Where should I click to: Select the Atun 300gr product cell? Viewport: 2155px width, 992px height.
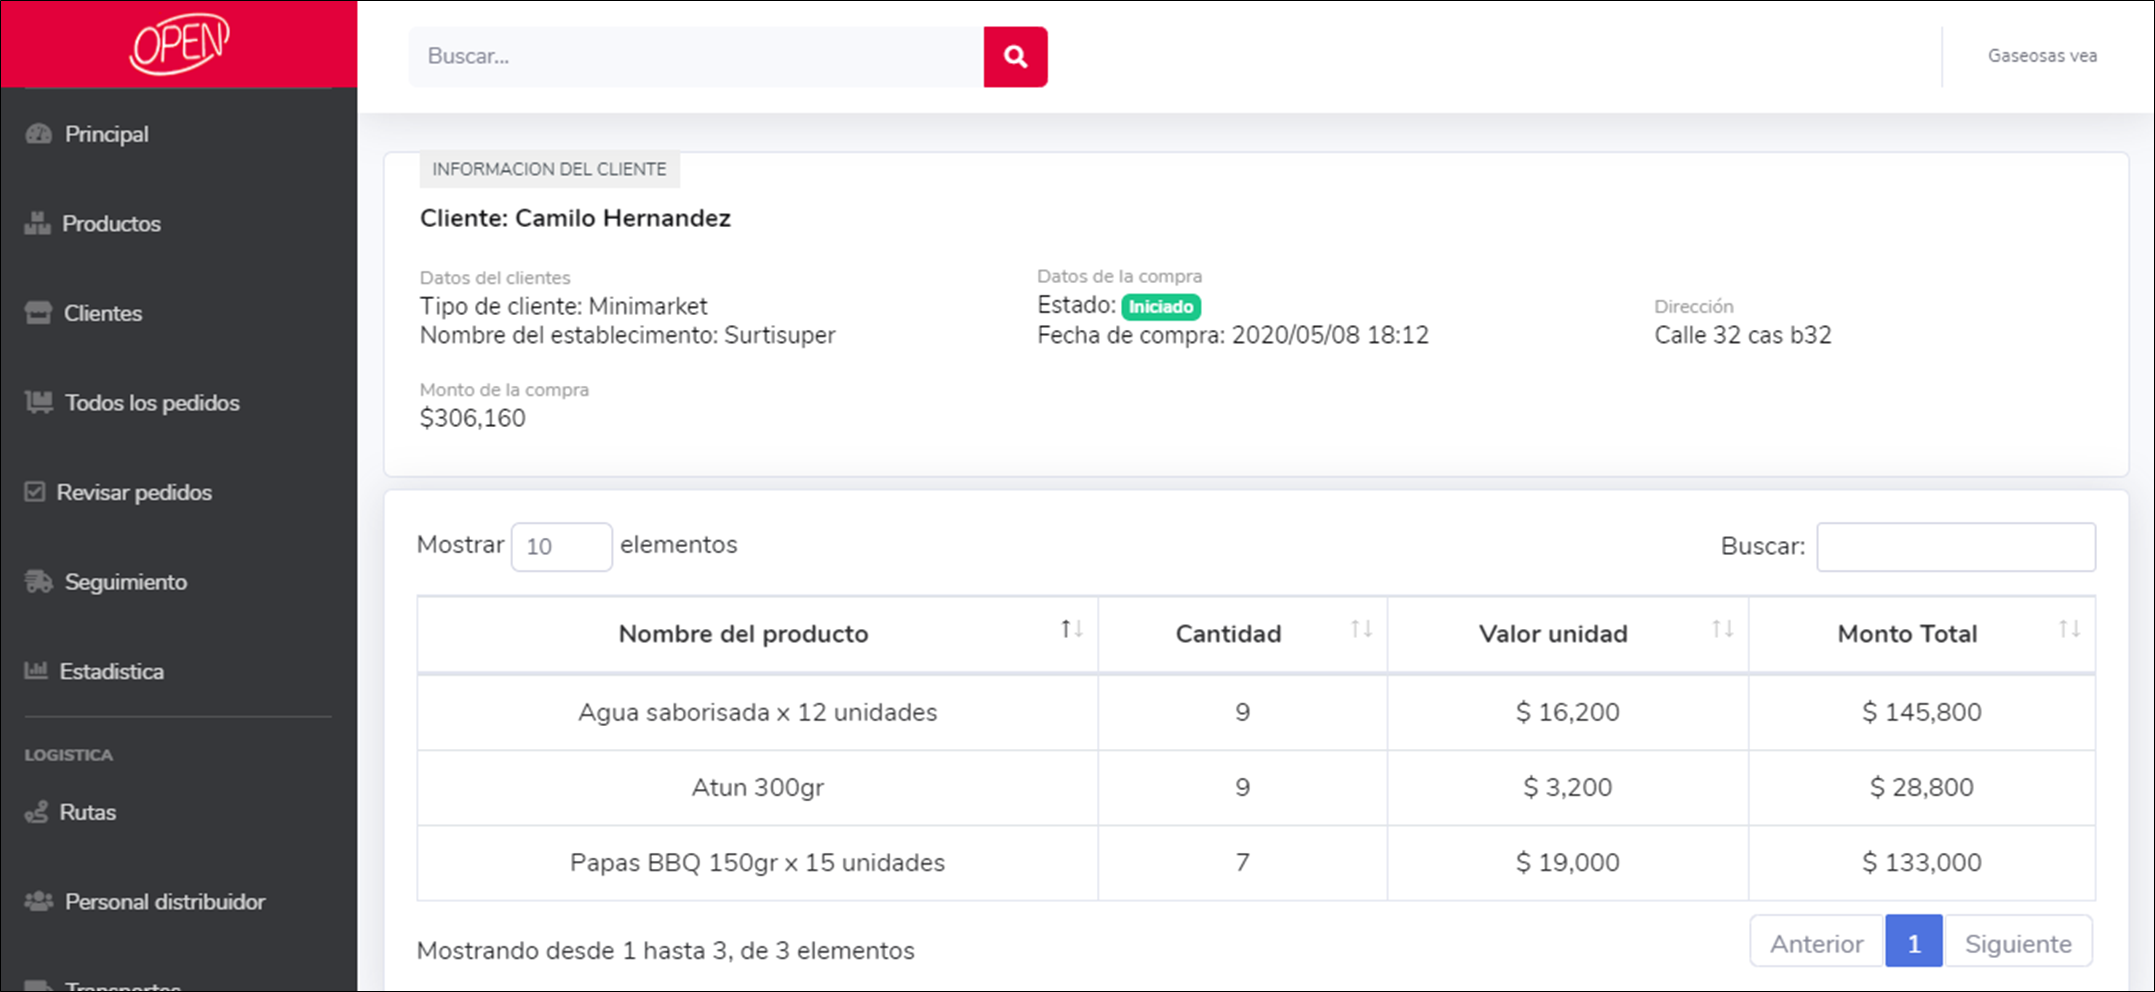[x=758, y=787]
